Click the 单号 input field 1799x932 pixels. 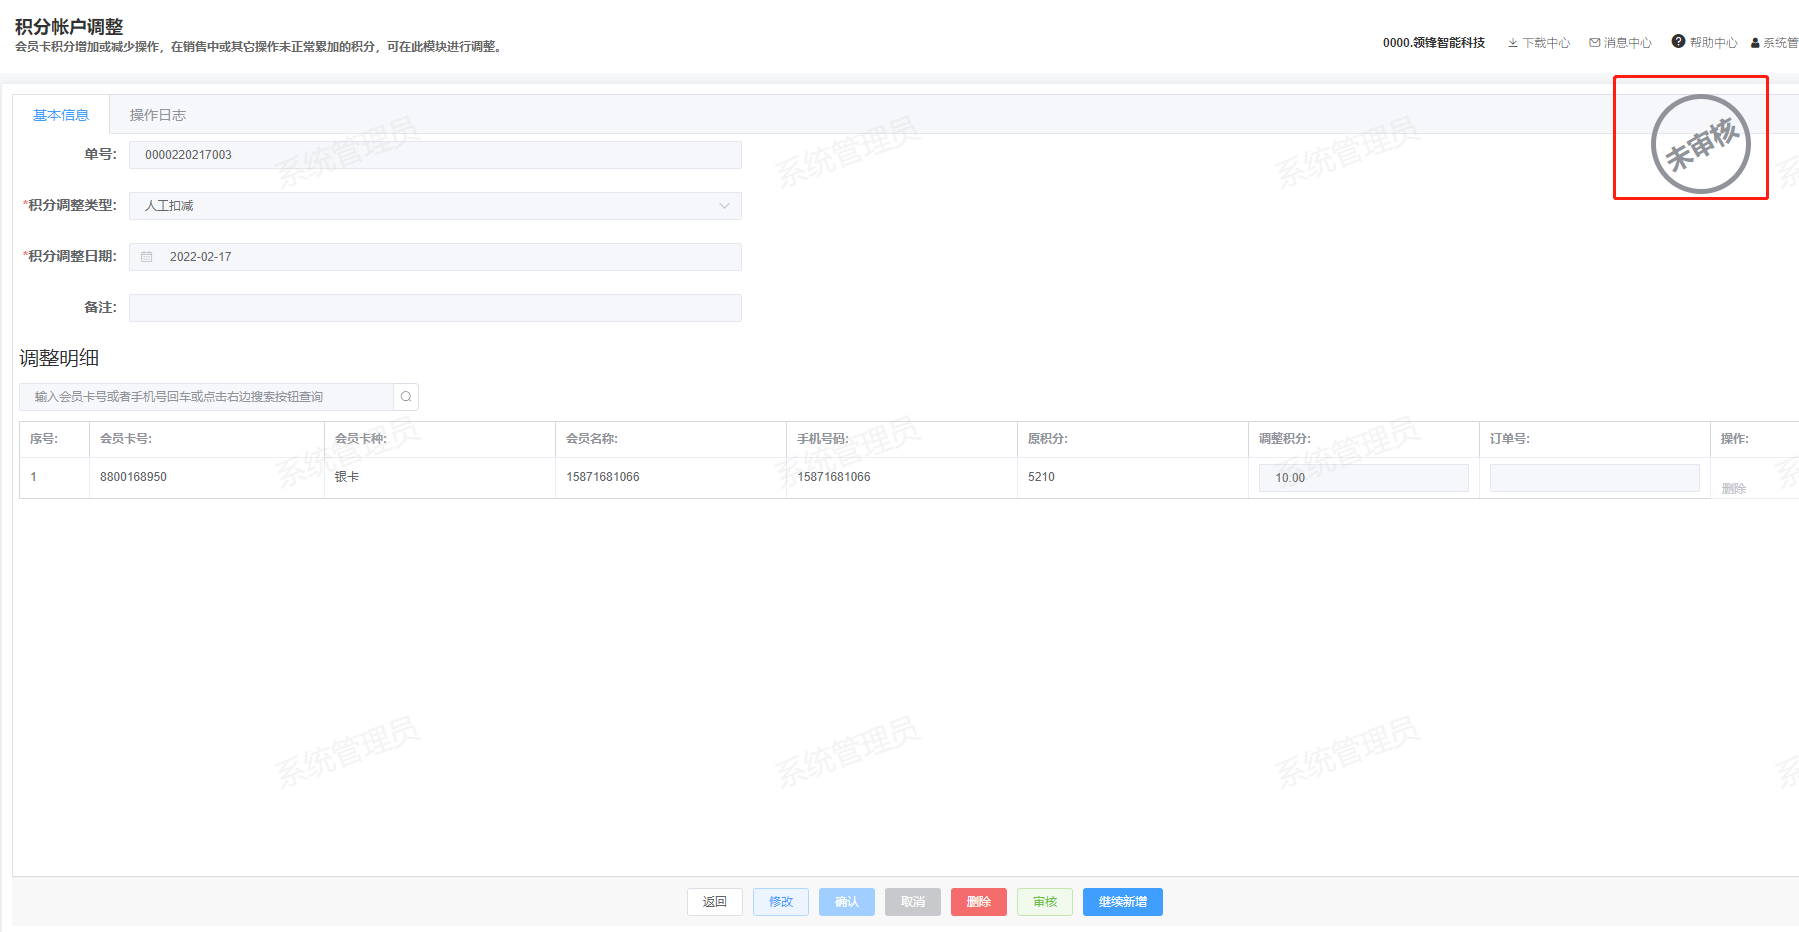point(435,155)
